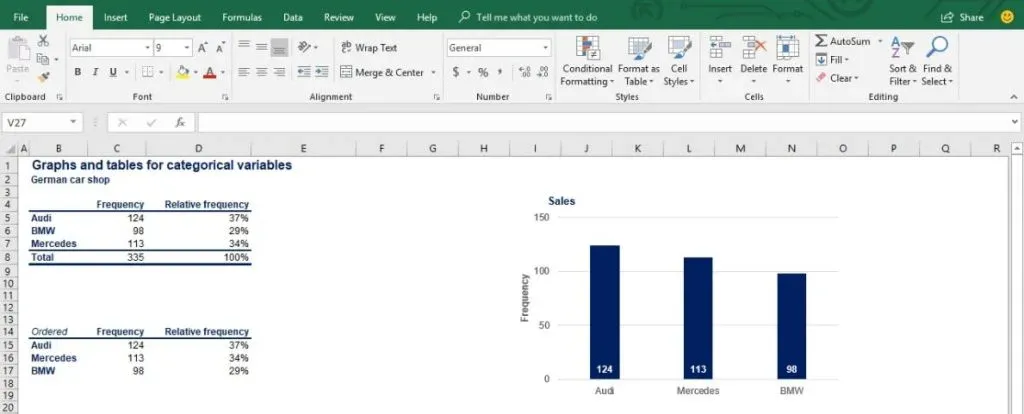Click the Increase Font Size icon
The width and height of the screenshot is (1024, 414).
[203, 47]
